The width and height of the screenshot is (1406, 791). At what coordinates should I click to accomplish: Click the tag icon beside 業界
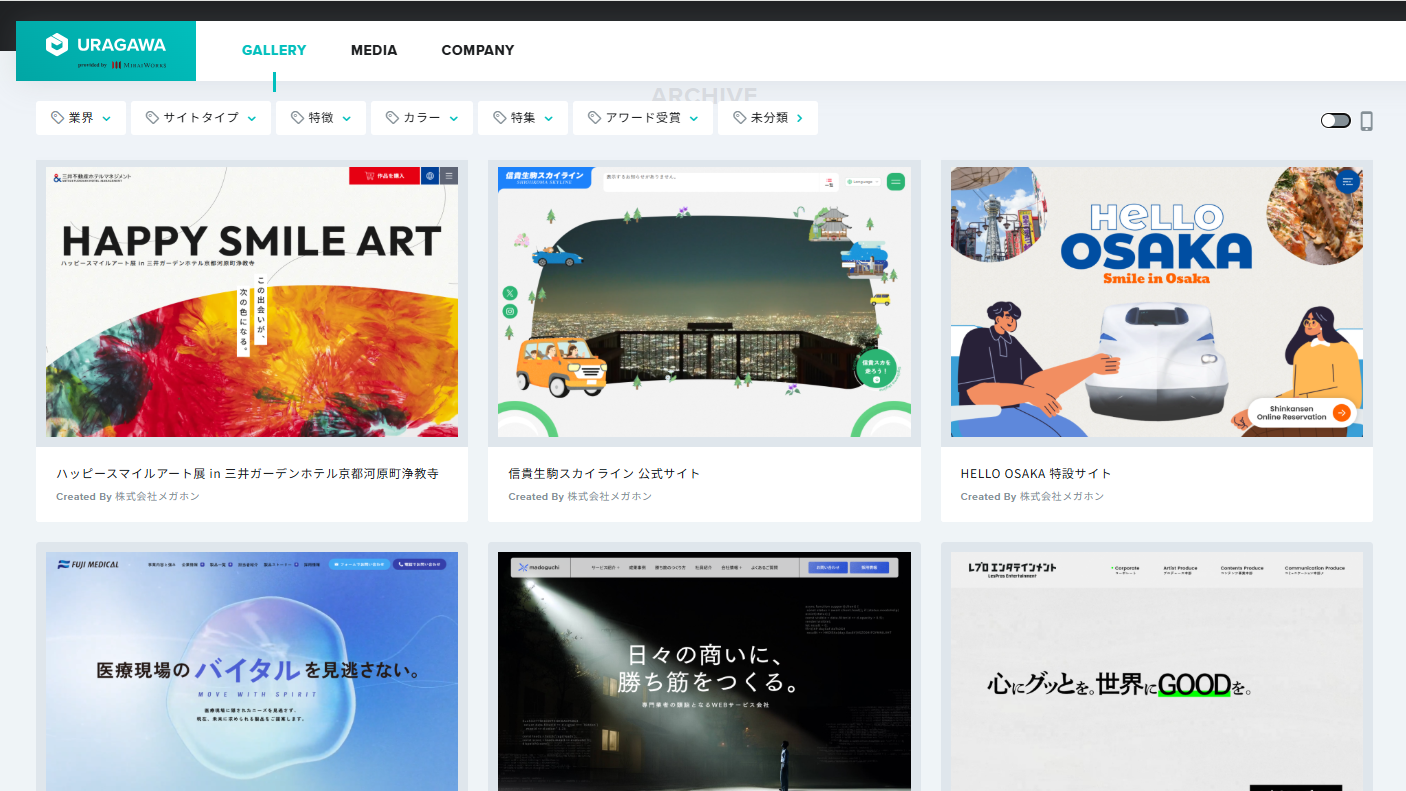point(58,118)
